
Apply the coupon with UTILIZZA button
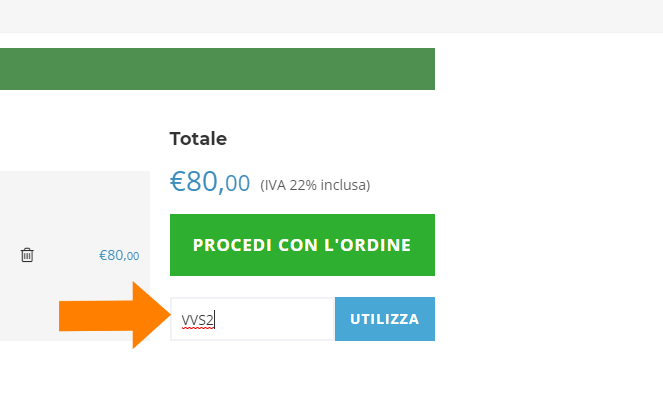[385, 319]
